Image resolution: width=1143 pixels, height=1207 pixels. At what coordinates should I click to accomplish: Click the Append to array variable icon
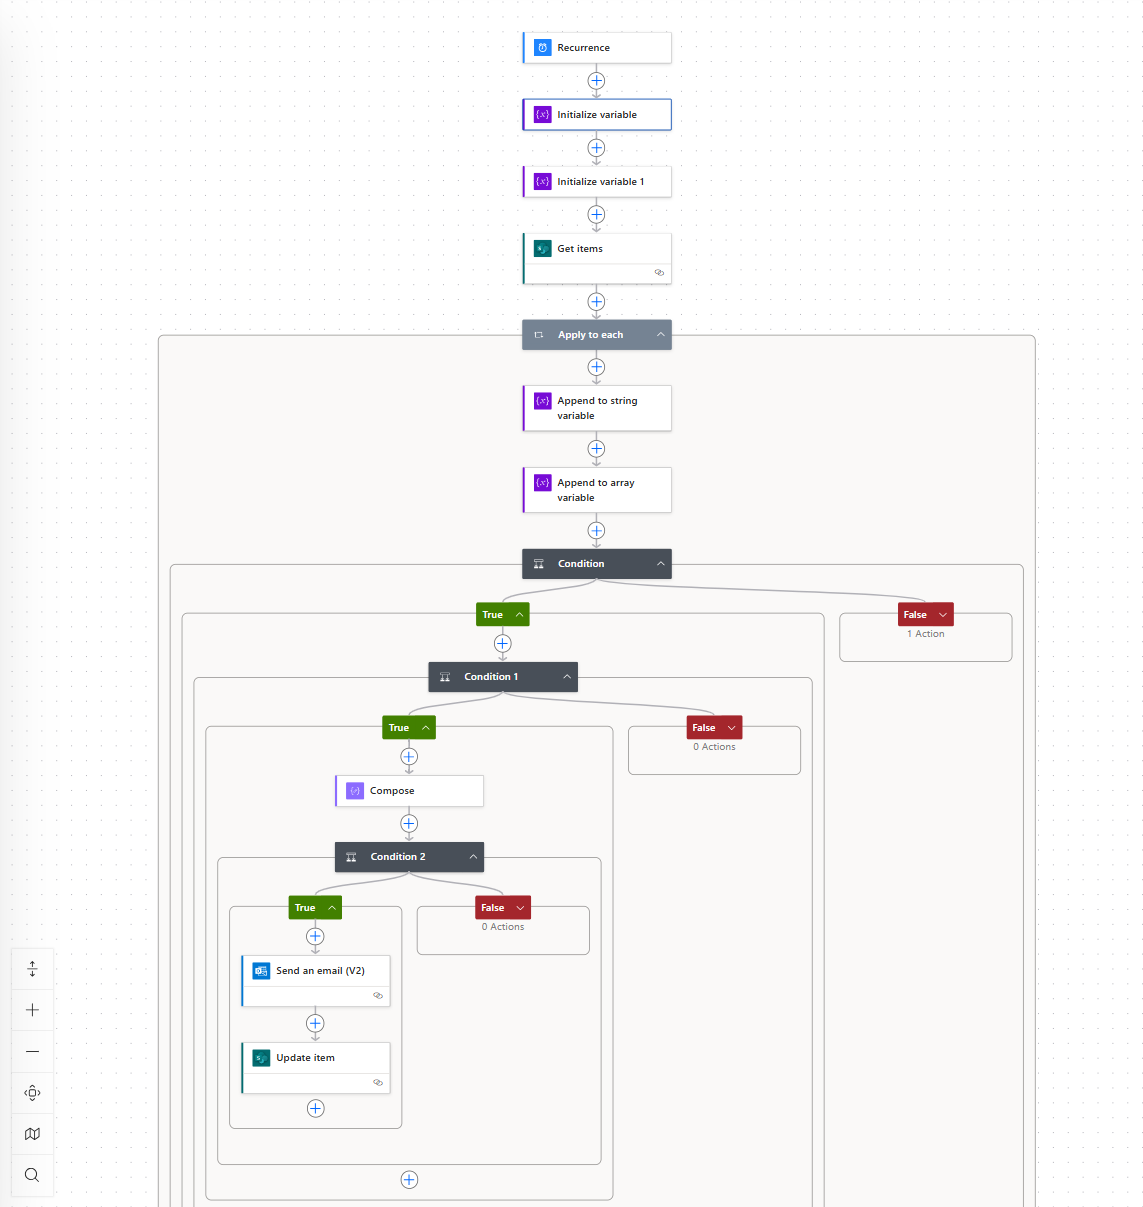542,482
